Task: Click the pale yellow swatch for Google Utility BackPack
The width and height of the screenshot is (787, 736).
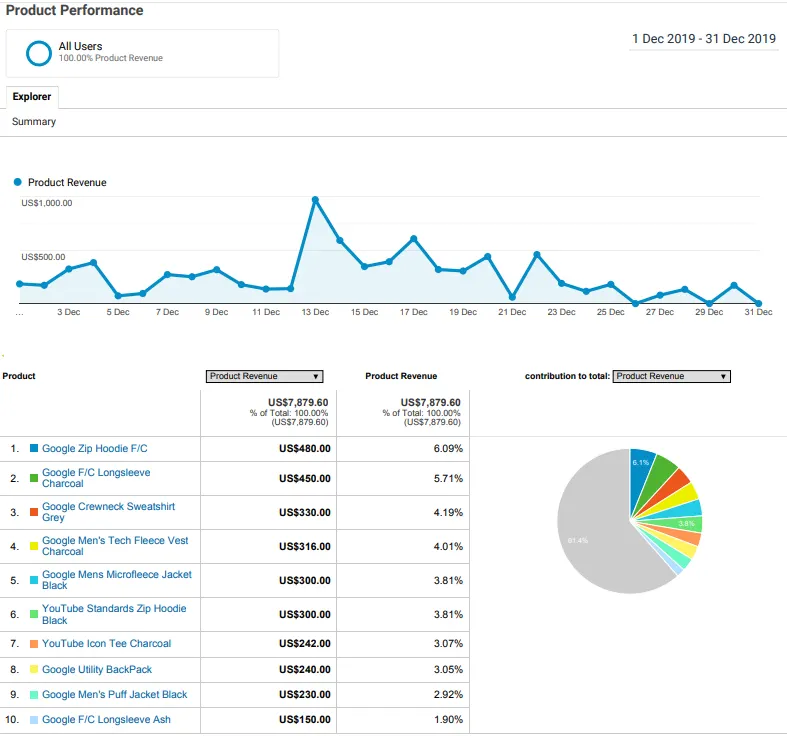Action: pyautogui.click(x=34, y=669)
